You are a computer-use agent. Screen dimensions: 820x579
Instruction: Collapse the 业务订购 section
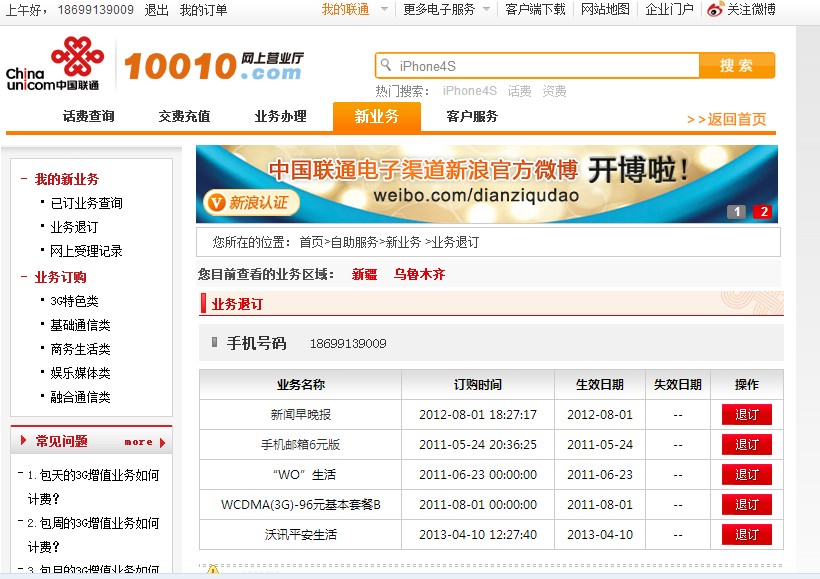pos(24,276)
